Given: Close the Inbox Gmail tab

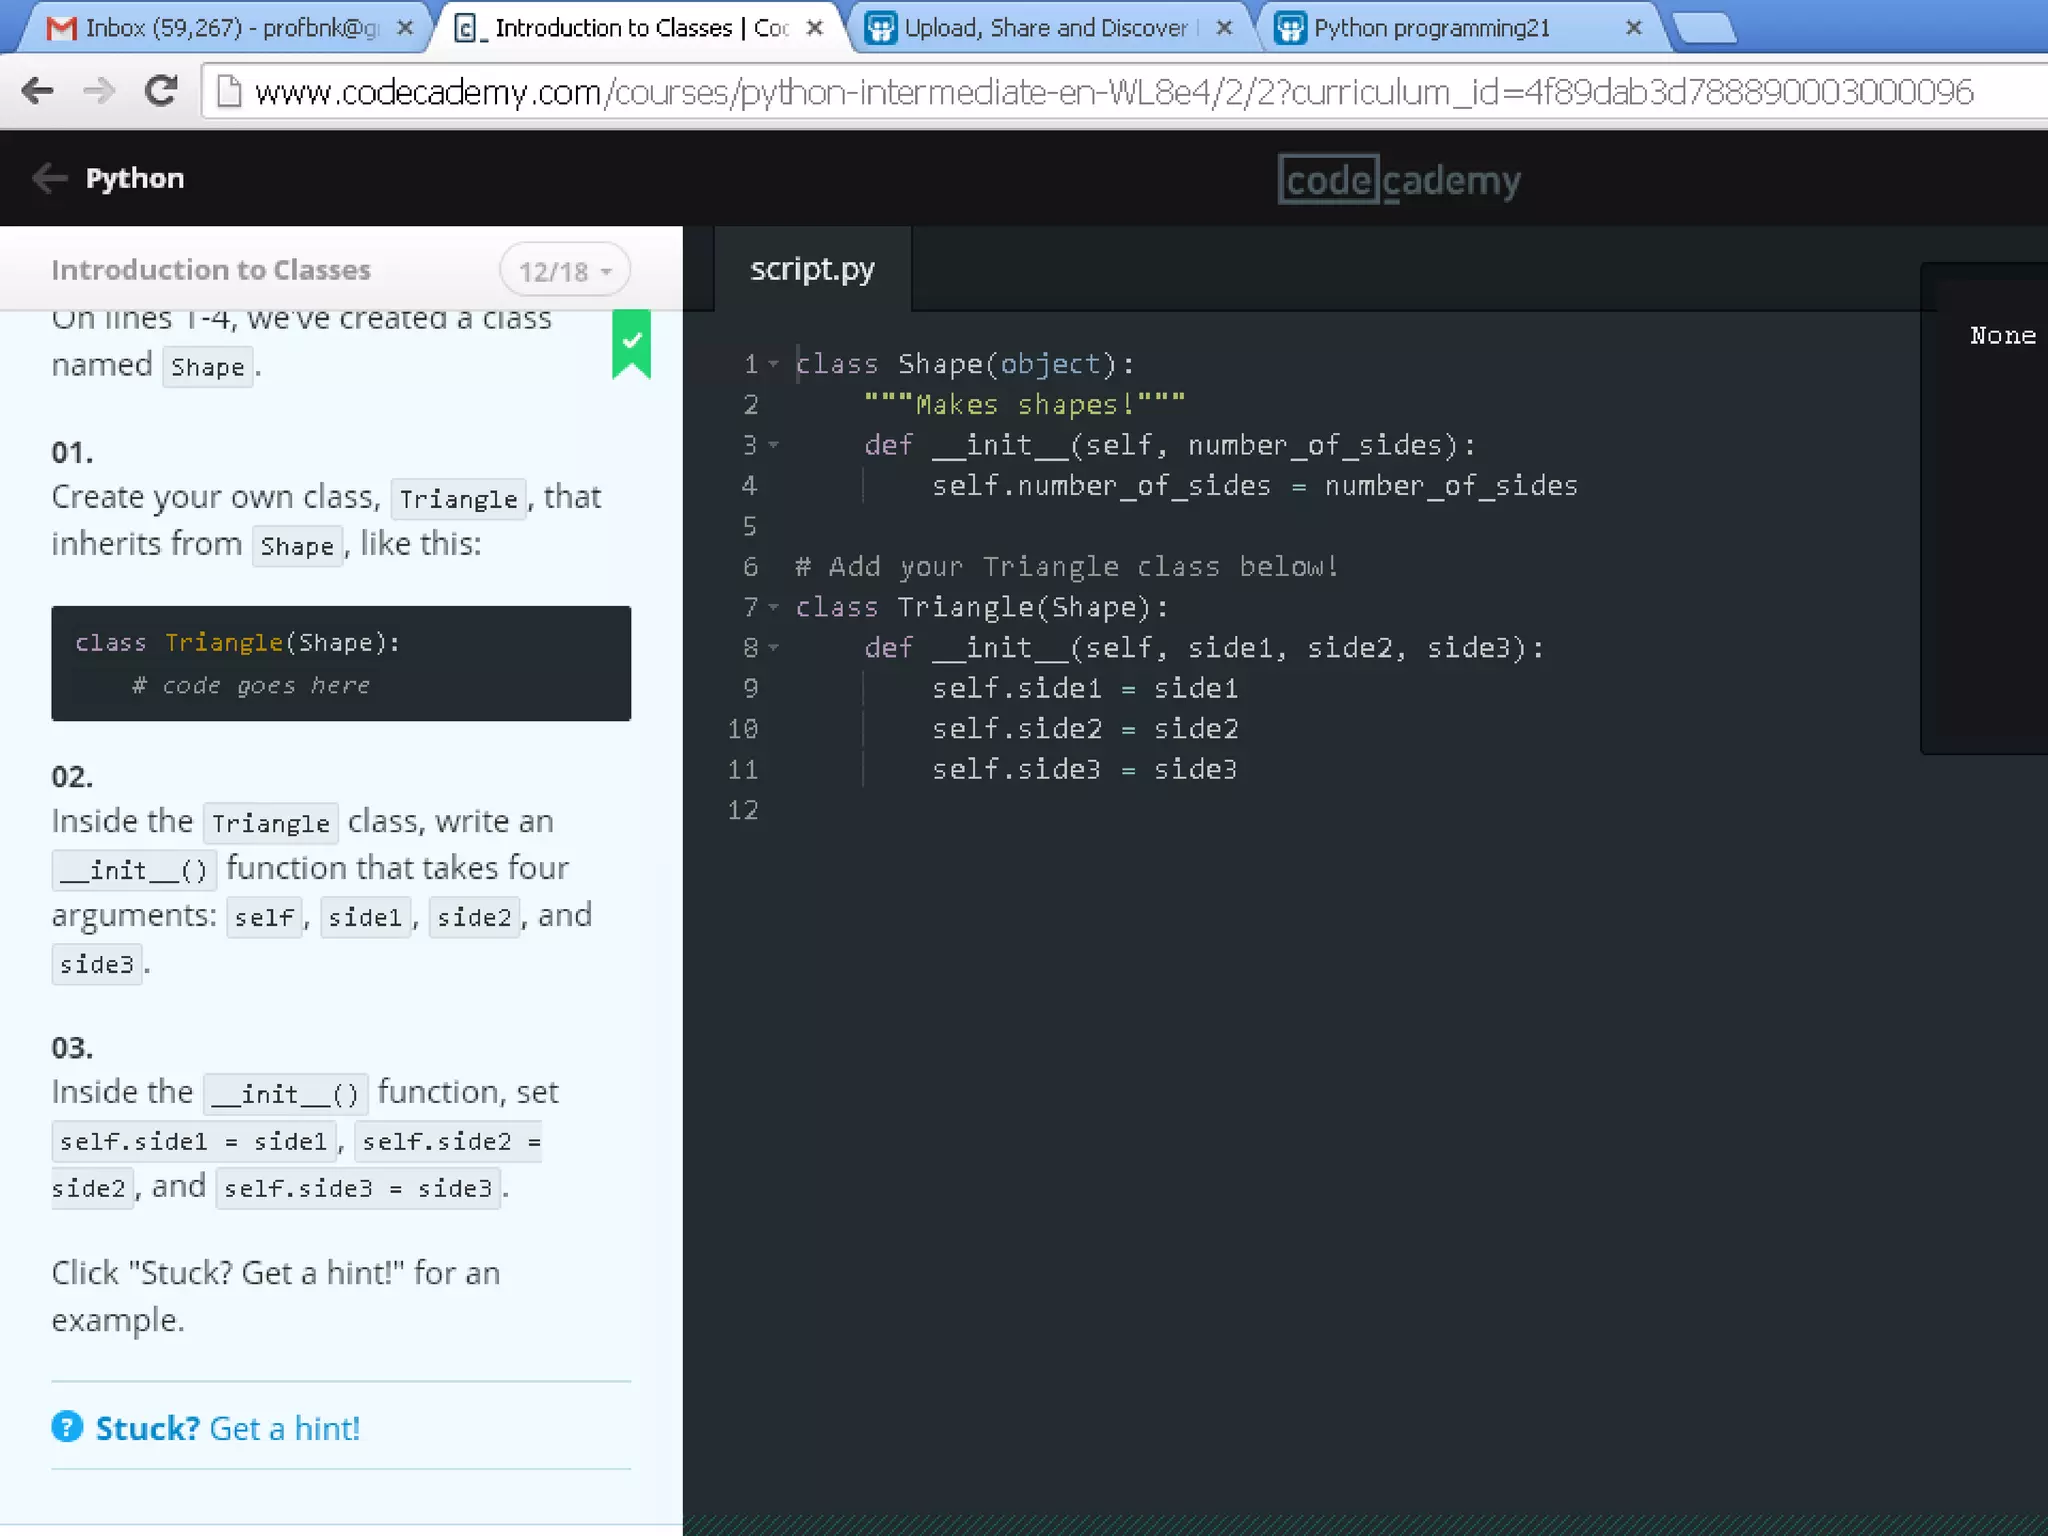Looking at the screenshot, I should (x=405, y=28).
